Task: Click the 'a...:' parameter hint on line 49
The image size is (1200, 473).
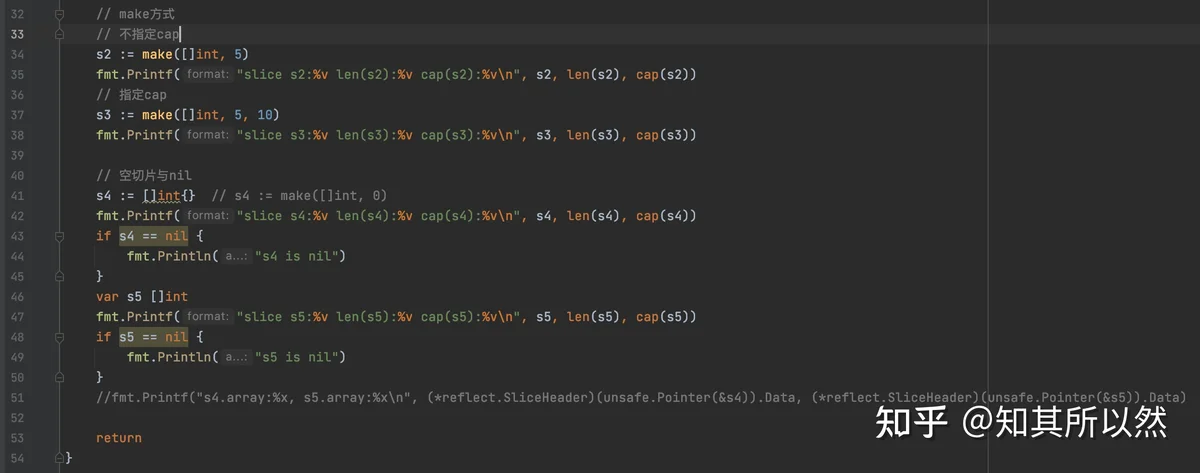Action: (236, 357)
